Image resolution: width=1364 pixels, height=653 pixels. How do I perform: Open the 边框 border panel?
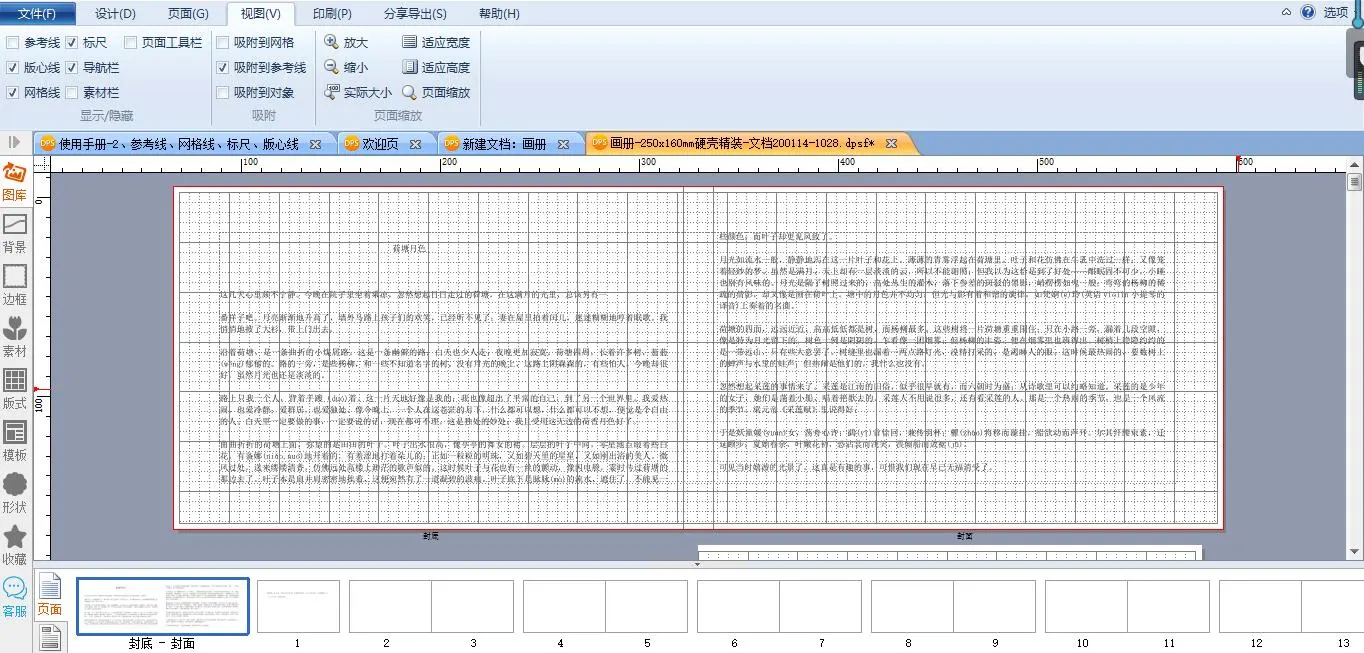[x=15, y=285]
